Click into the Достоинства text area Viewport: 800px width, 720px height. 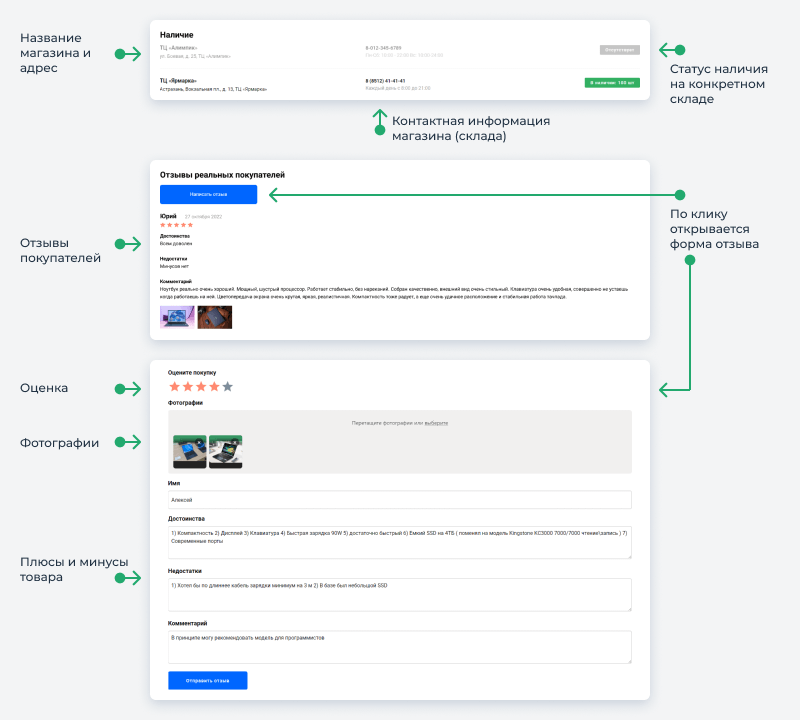399,542
